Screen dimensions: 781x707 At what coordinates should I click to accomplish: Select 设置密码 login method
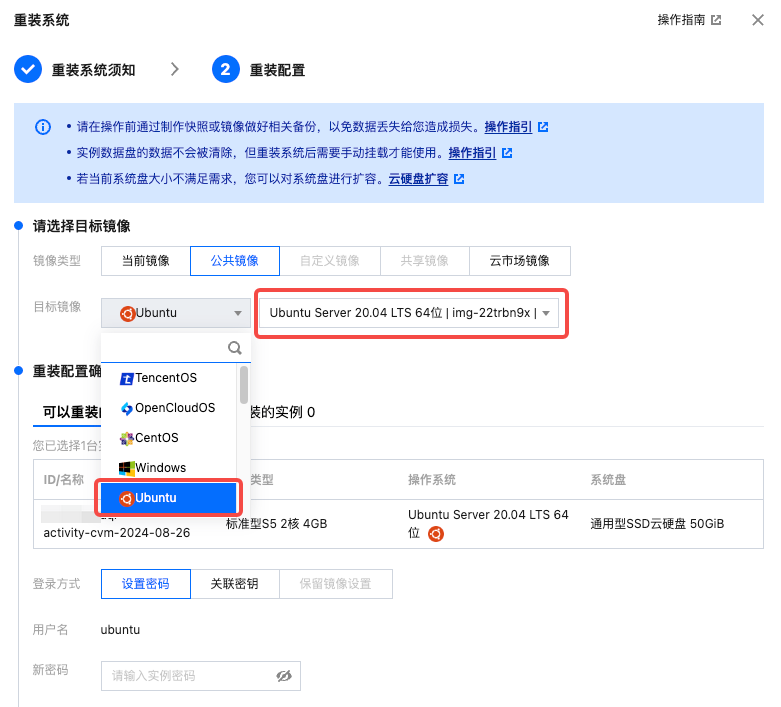click(145, 584)
